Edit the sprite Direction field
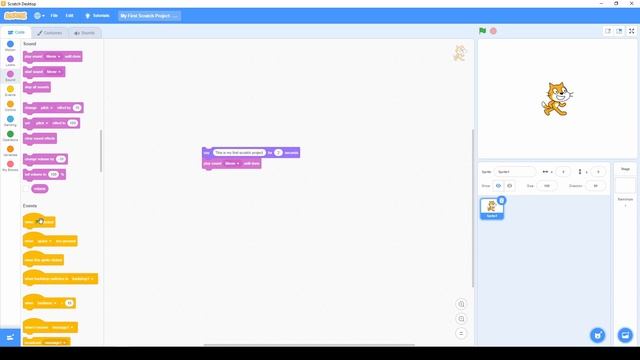 [595, 186]
